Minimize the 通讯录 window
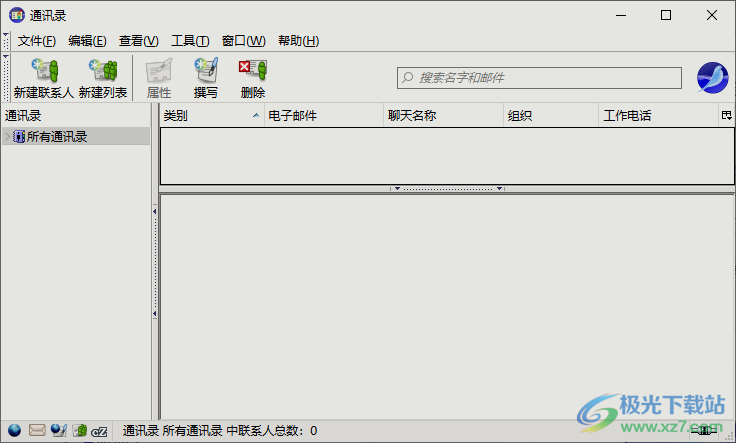This screenshot has height=443, width=736. pyautogui.click(x=621, y=15)
